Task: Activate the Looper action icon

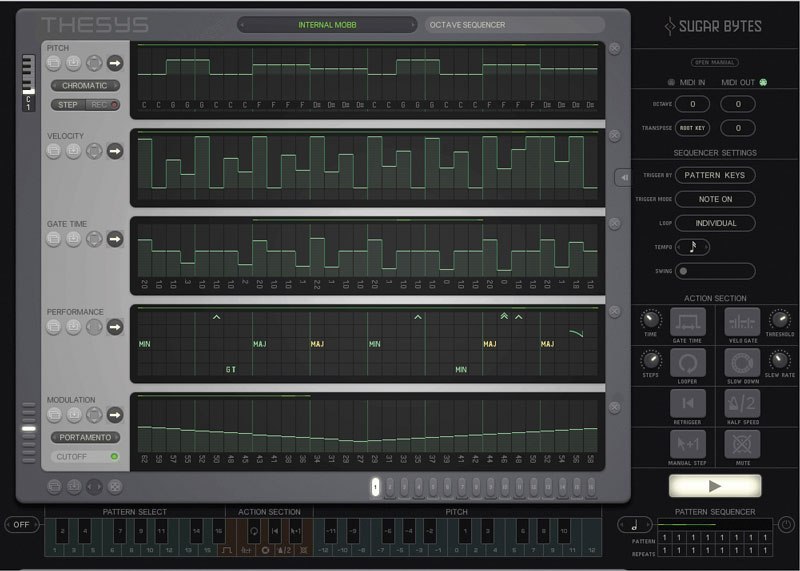Action: point(687,362)
